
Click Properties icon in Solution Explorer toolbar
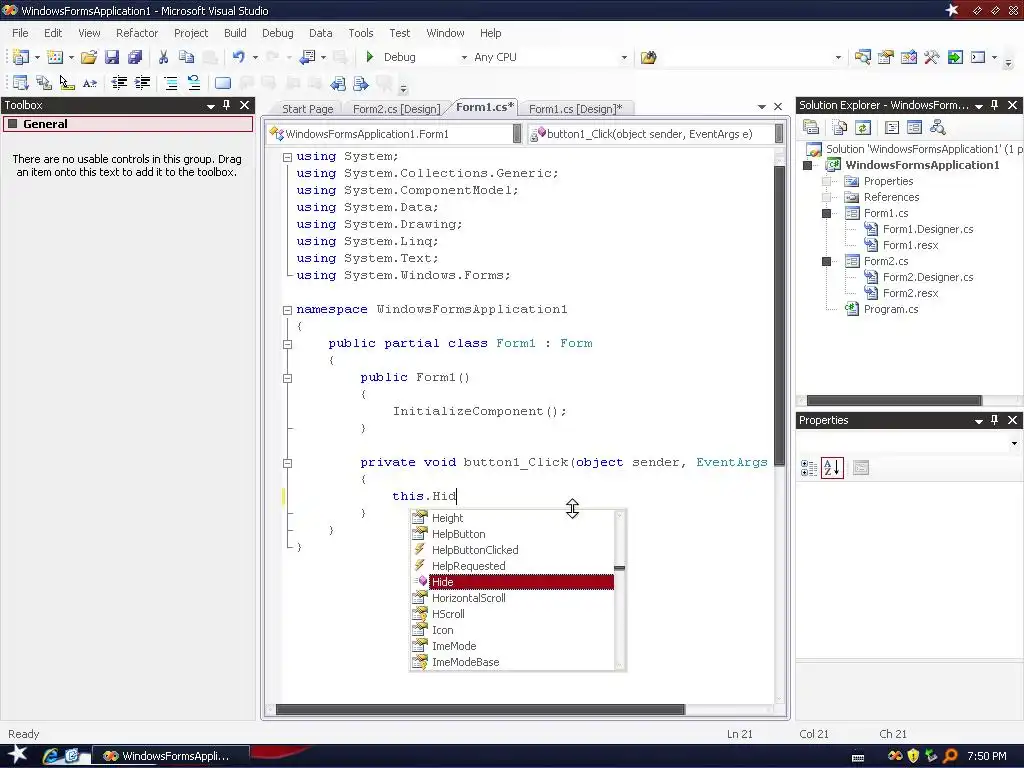[811, 127]
